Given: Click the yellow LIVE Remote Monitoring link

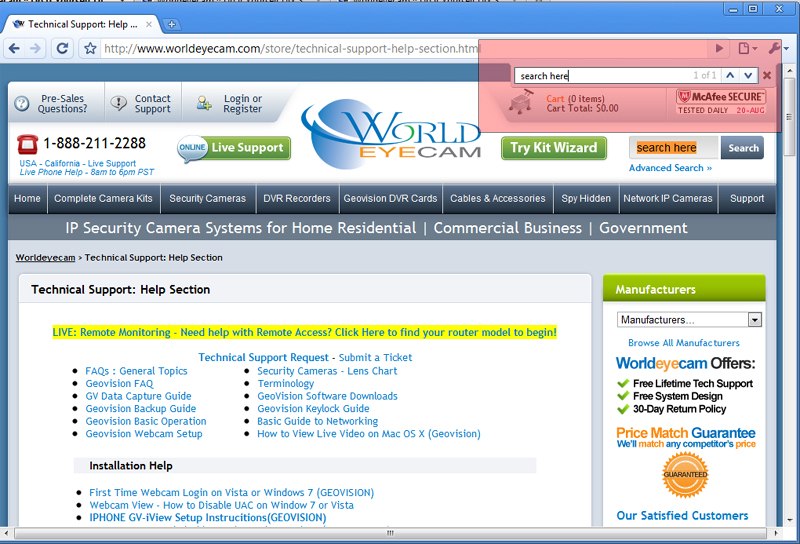Looking at the screenshot, I should pos(305,333).
